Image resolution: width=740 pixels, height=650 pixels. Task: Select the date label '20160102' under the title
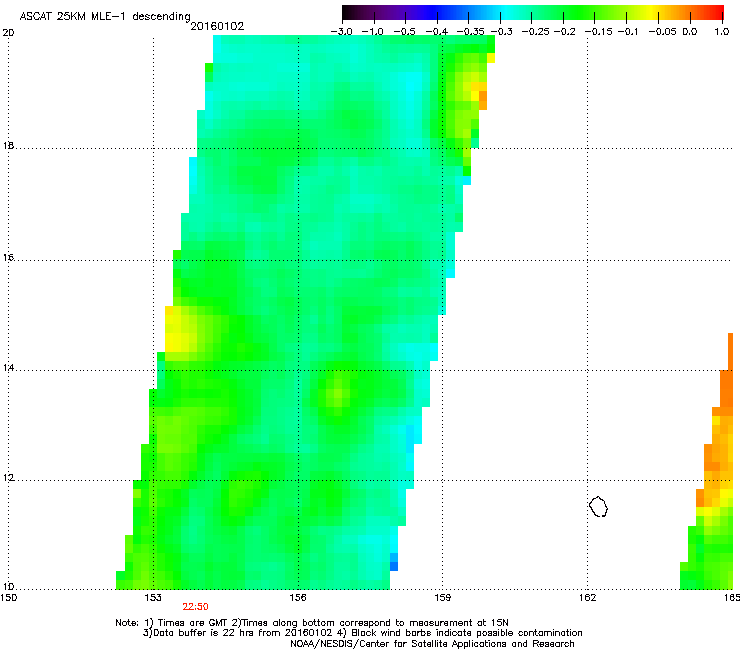pos(217,26)
